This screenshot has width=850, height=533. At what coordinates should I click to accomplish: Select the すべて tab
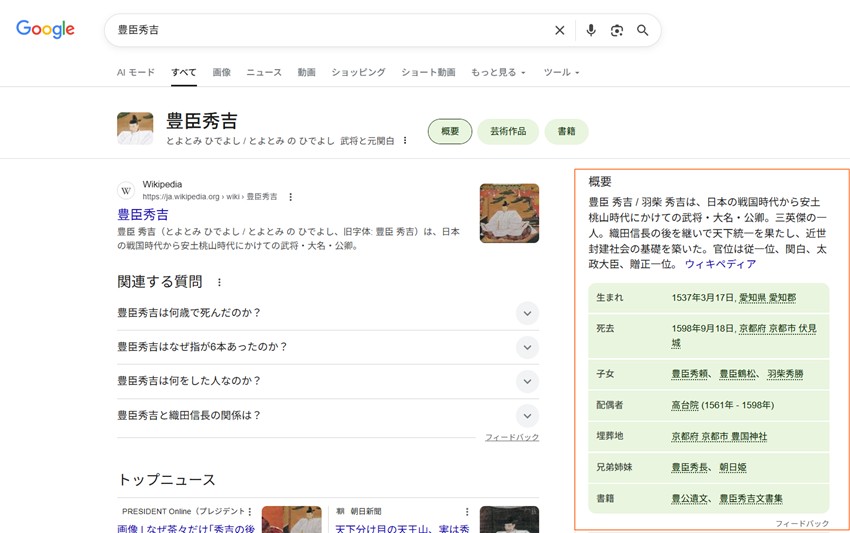point(184,72)
